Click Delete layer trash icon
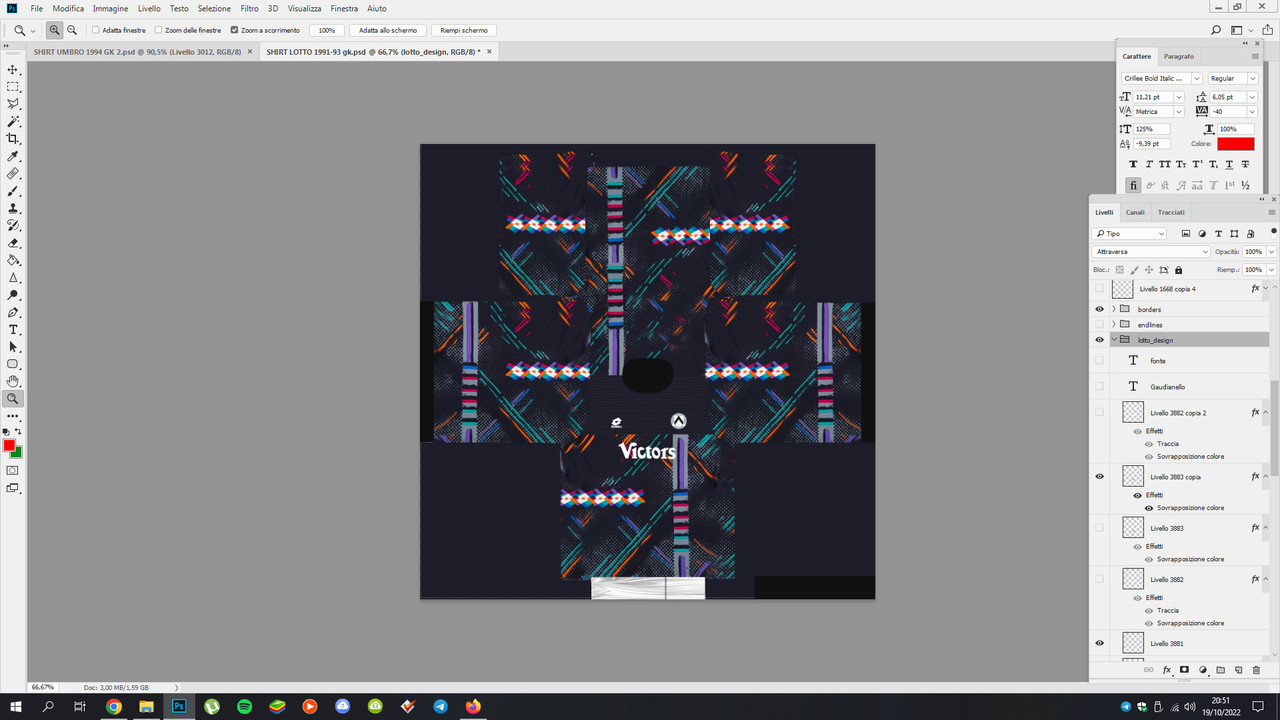The width and height of the screenshot is (1280, 720). click(1257, 670)
